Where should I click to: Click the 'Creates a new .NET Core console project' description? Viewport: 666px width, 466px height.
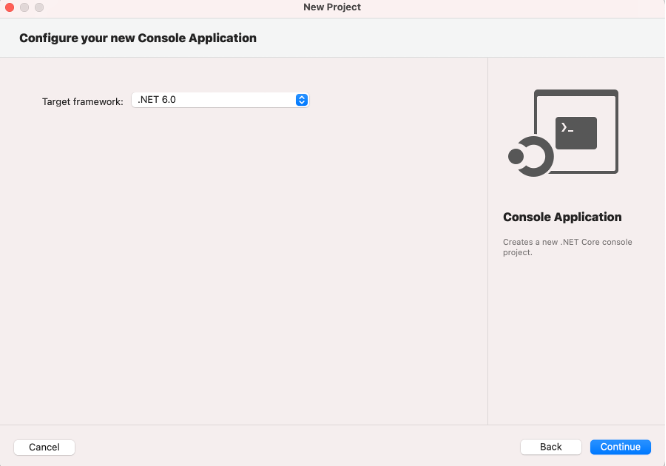(567, 247)
